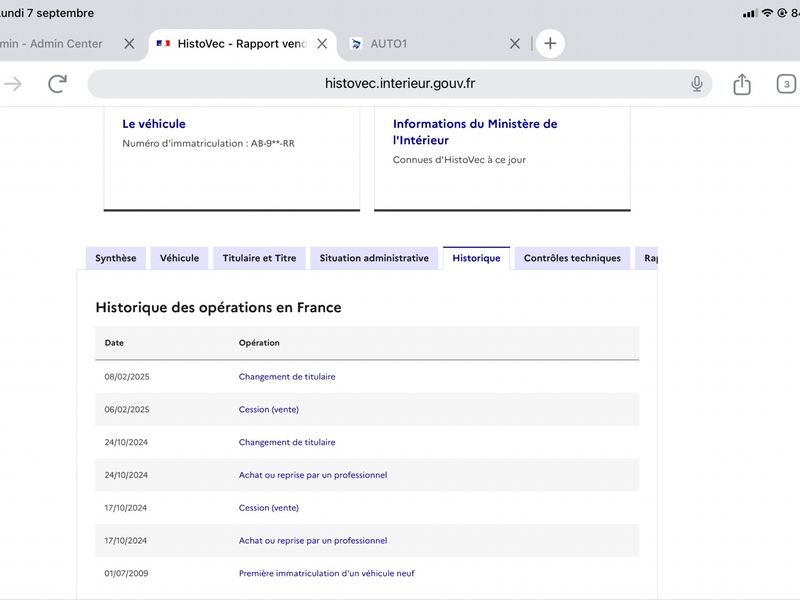Click the histovec.interieur.gouv.fr address field
This screenshot has width=800, height=600.
399,84
